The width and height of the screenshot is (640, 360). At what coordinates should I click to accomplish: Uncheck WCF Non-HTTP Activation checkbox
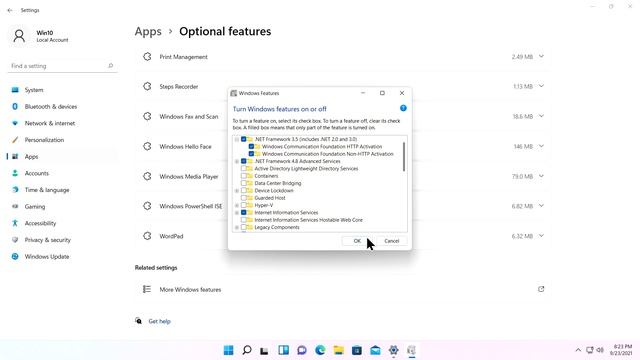pyautogui.click(x=251, y=154)
